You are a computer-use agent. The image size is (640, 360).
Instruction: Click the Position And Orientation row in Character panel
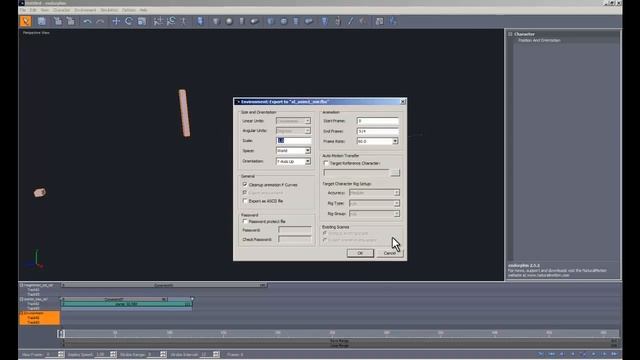tap(539, 40)
